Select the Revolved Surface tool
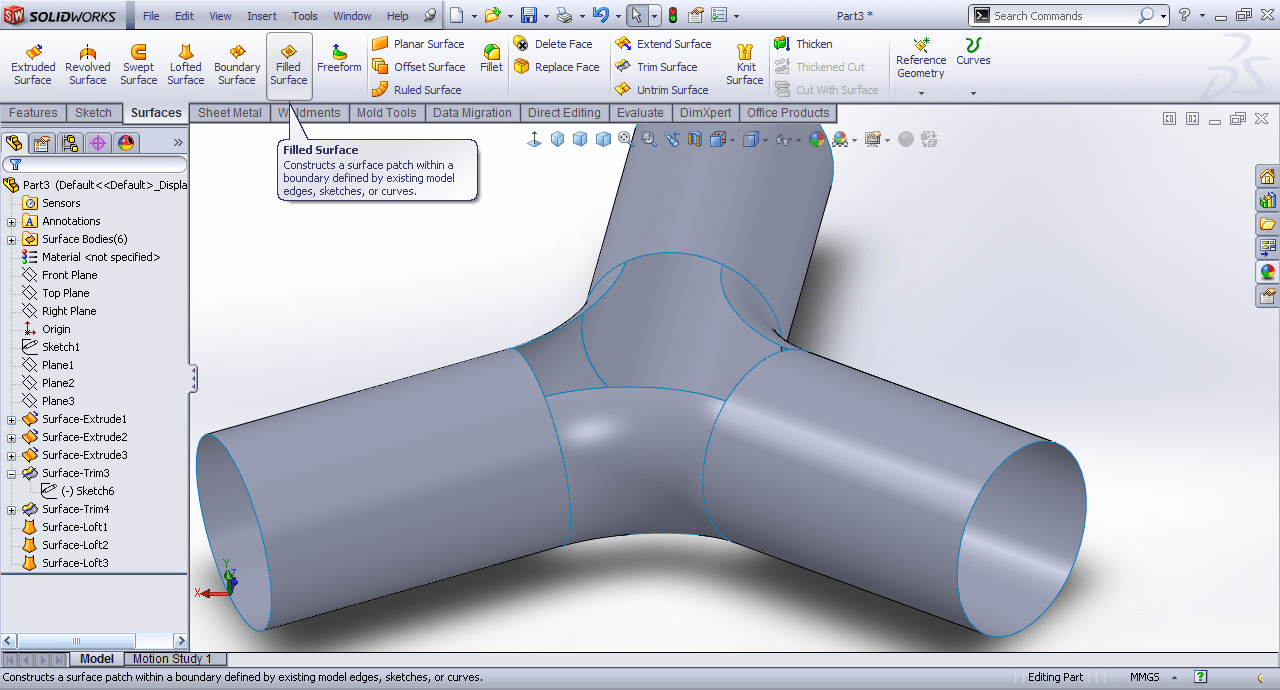The height and width of the screenshot is (690, 1280). [87, 65]
